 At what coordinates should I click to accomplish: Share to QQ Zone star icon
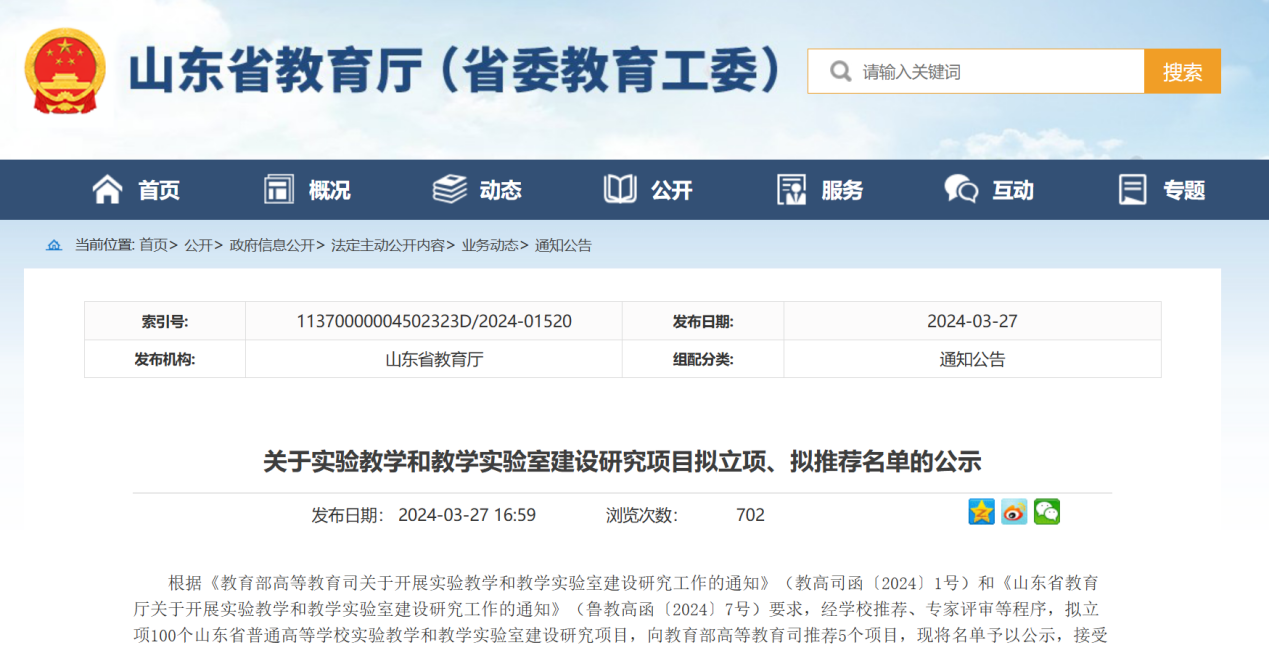tap(982, 512)
